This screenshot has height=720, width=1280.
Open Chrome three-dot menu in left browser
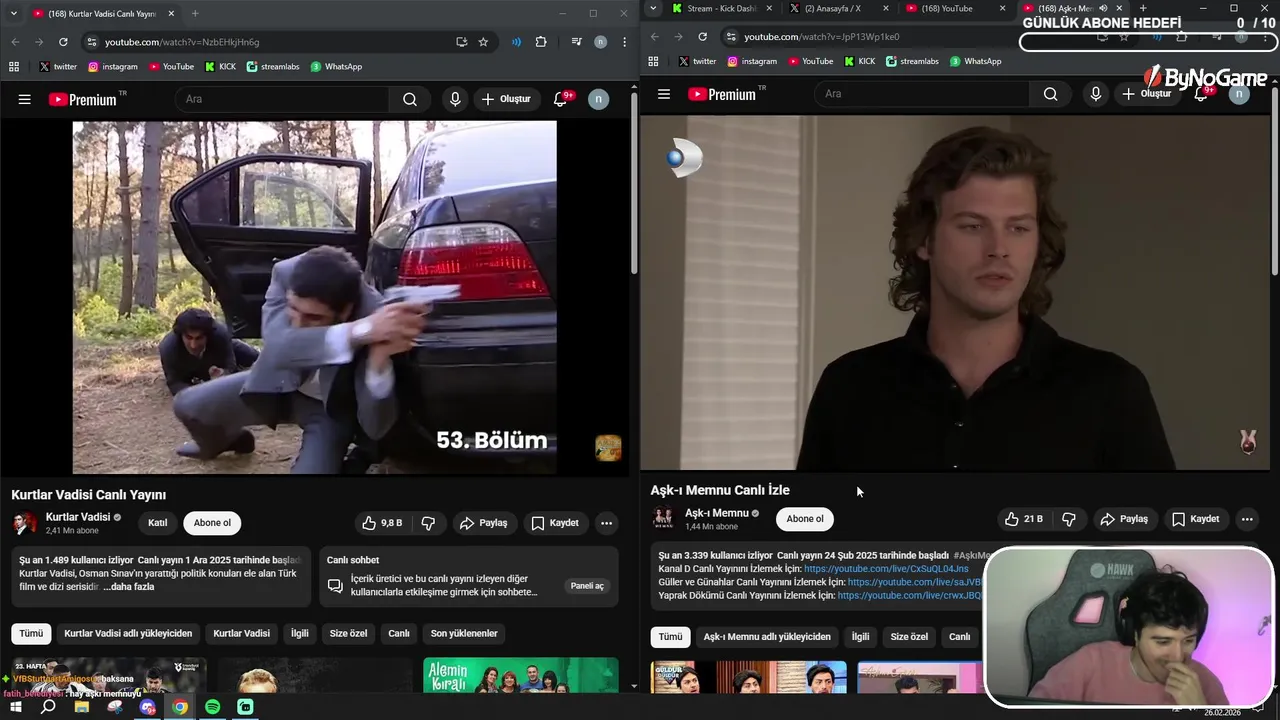pyautogui.click(x=624, y=42)
